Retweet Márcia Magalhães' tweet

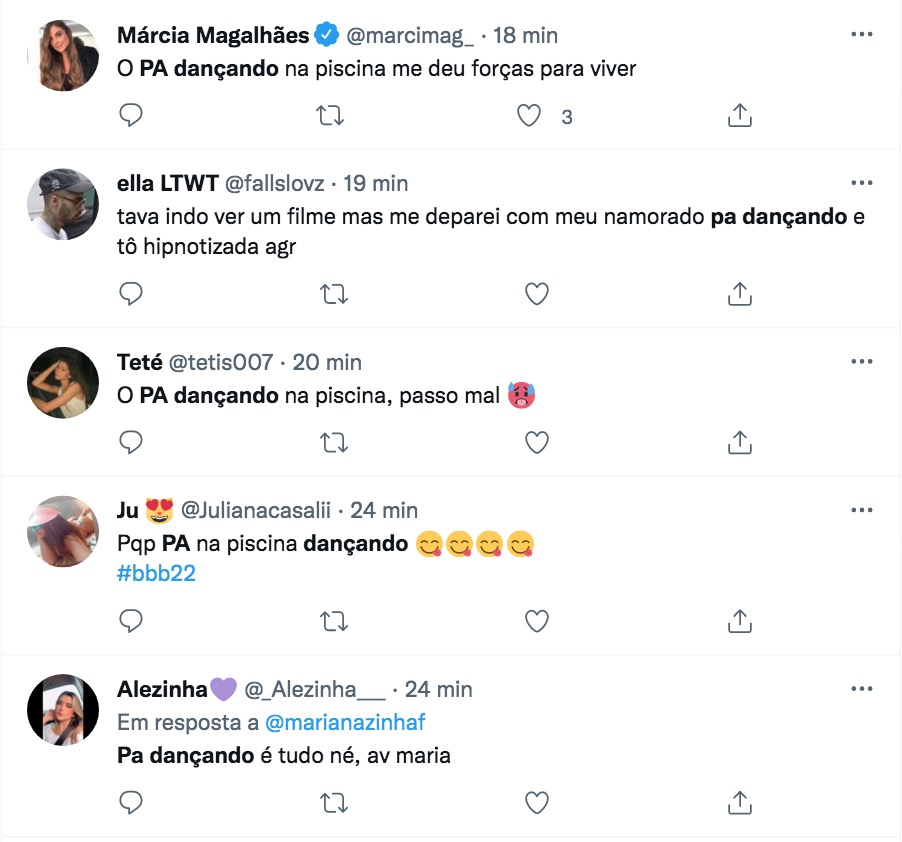331,116
